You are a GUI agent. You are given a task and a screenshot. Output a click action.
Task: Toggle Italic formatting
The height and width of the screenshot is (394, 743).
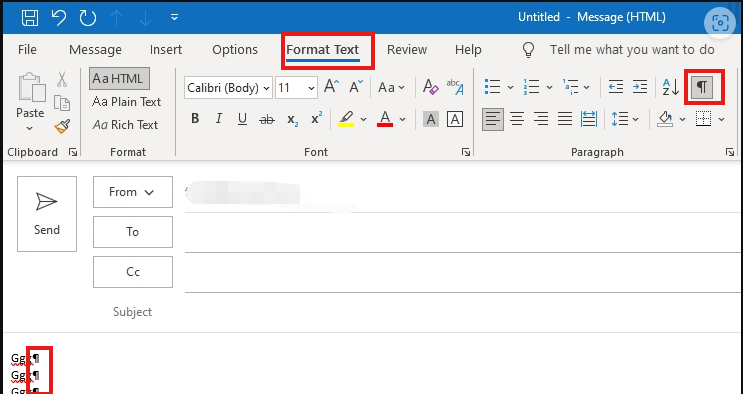[x=218, y=119]
